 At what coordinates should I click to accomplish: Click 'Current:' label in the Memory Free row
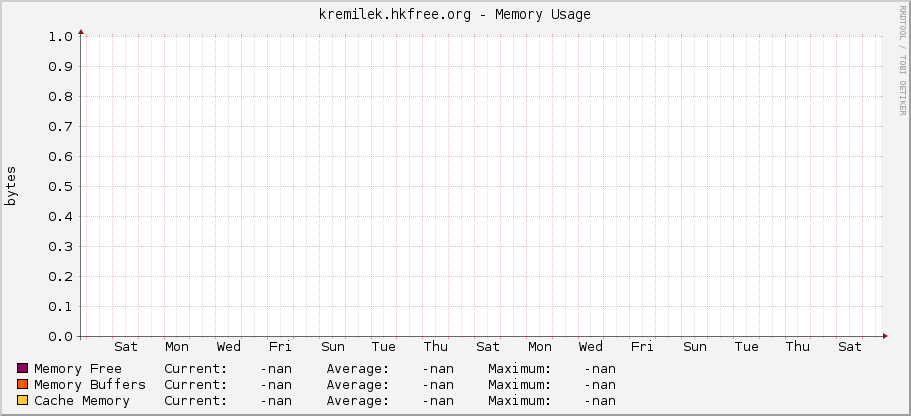pos(196,369)
